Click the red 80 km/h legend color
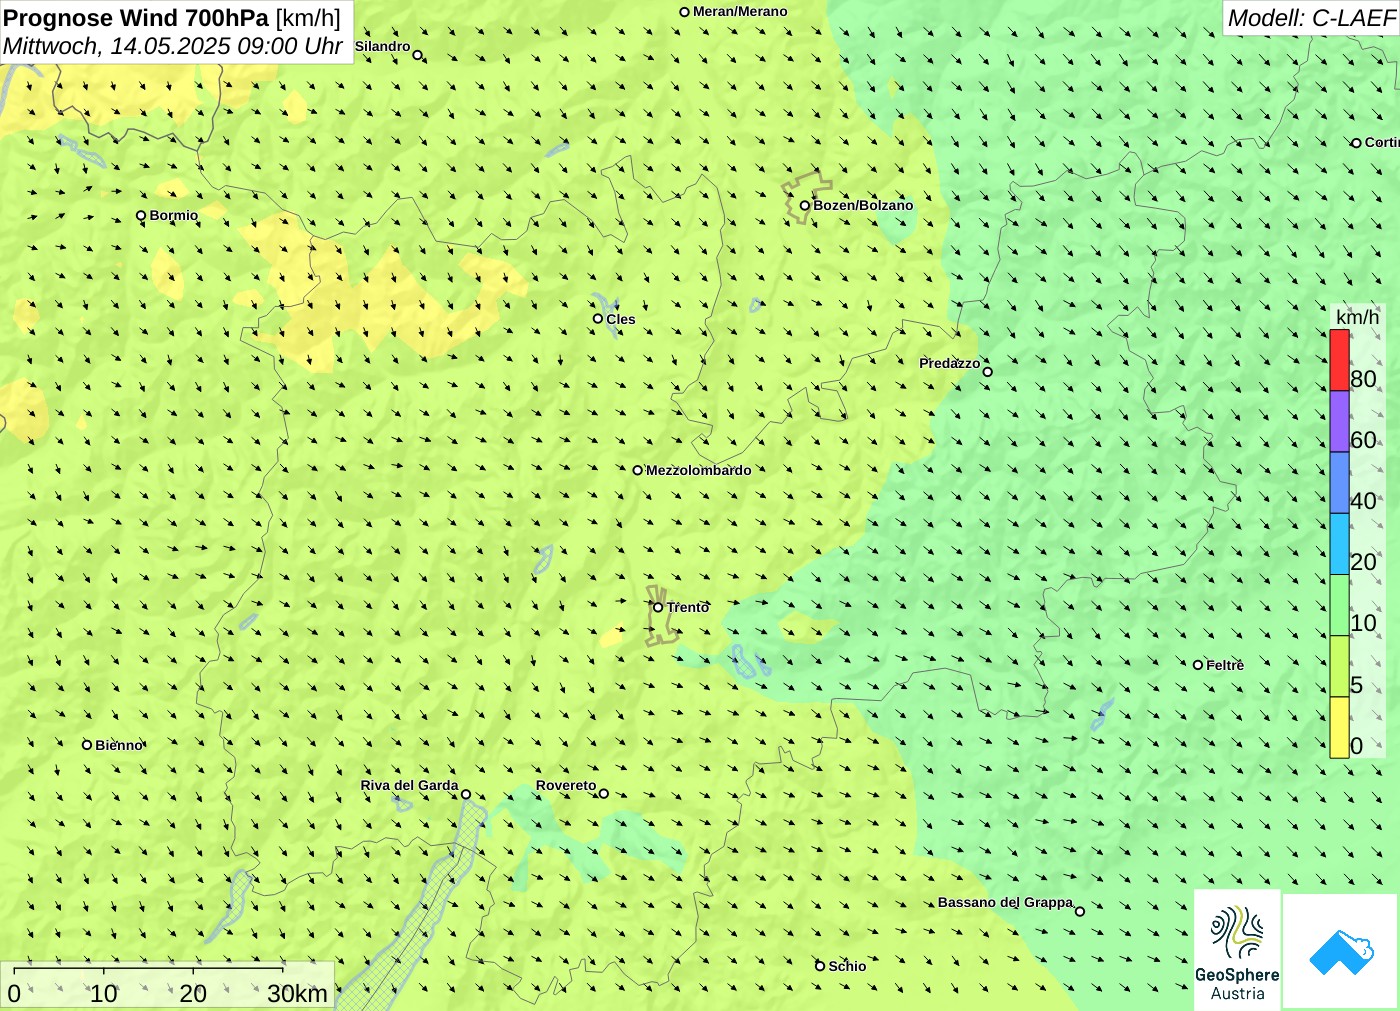The height and width of the screenshot is (1011, 1400). 1339,360
